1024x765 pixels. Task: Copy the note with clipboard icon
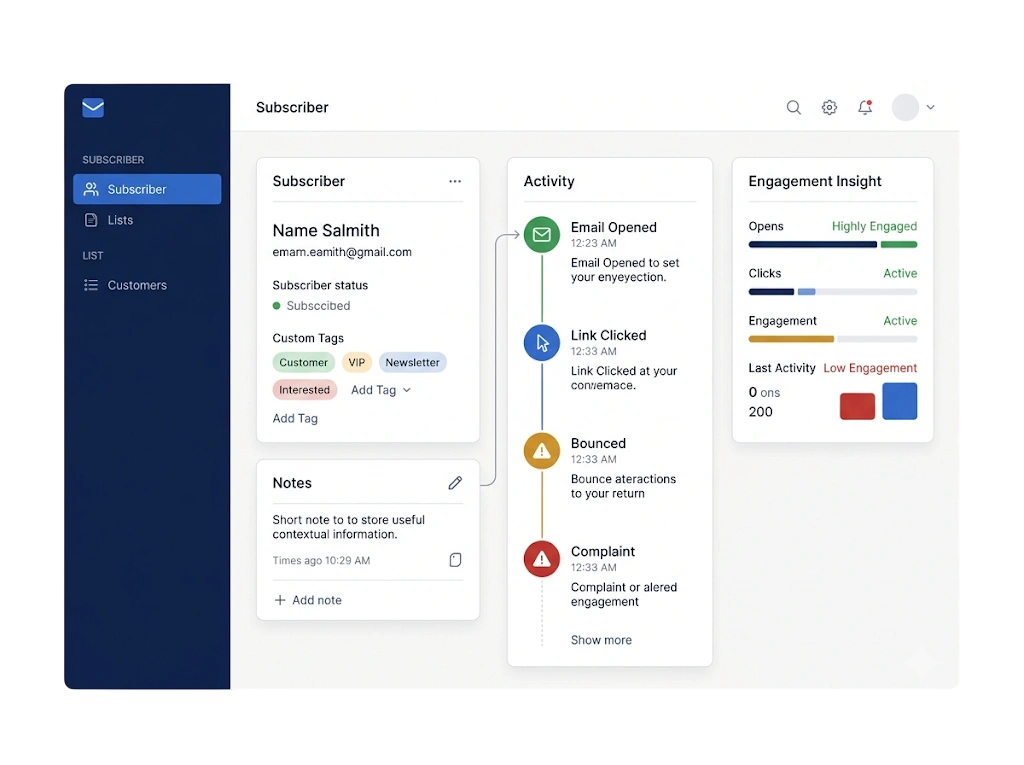click(455, 560)
